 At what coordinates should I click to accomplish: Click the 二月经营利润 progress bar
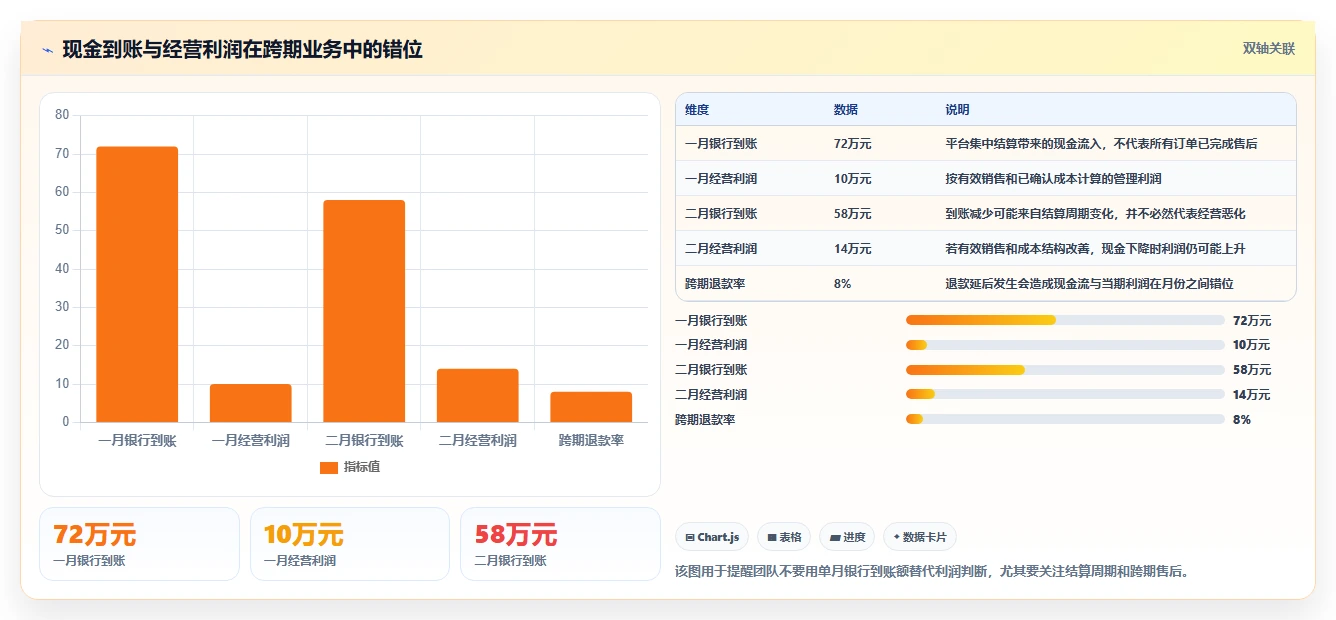pyautogui.click(x=1065, y=395)
